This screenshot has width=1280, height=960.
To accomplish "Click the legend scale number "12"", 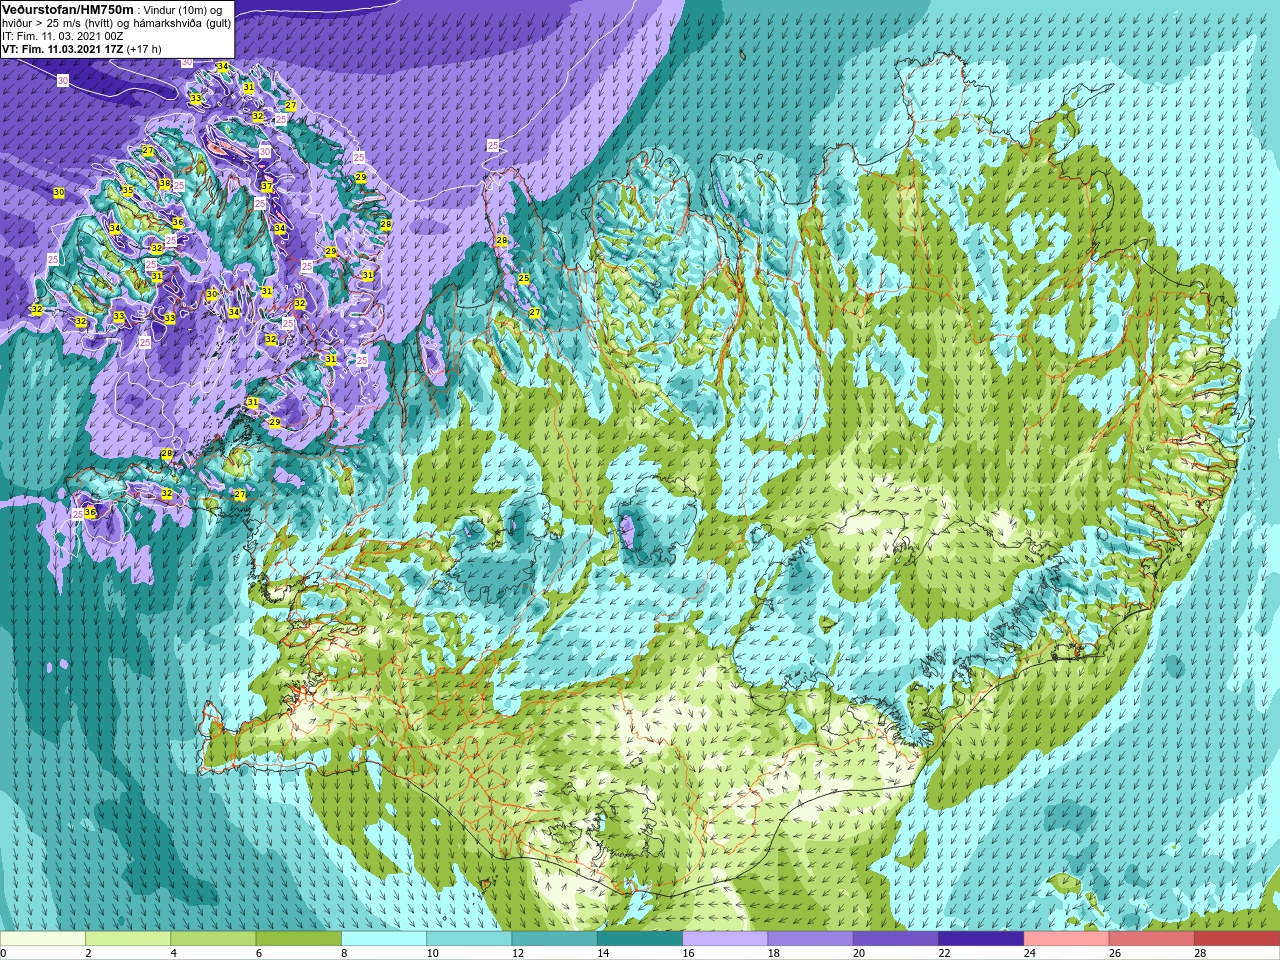I will (x=517, y=953).
